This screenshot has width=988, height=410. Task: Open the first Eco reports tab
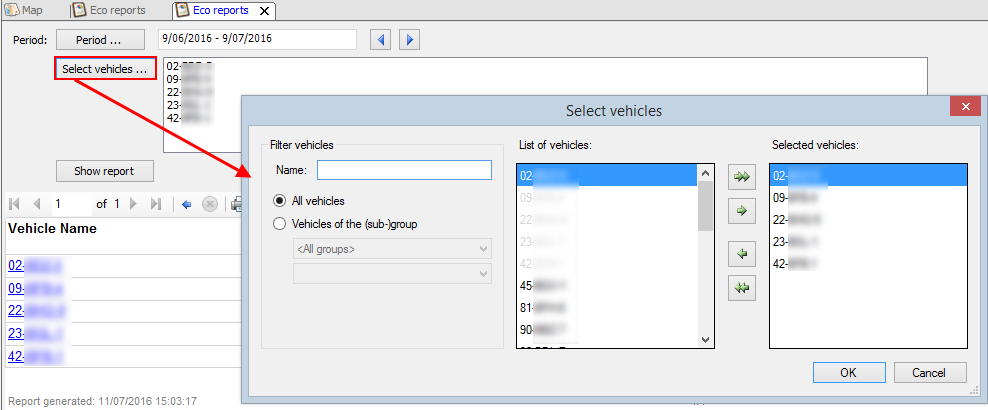(108, 10)
